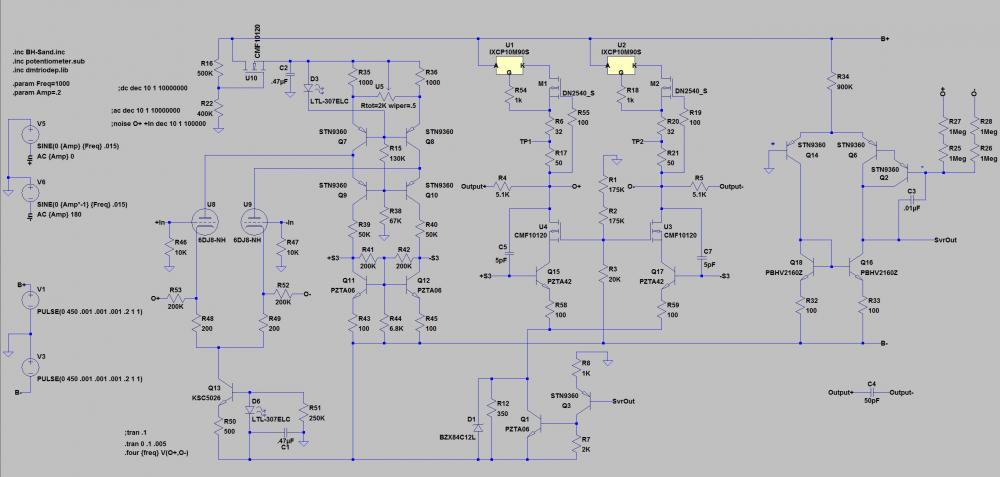Select voltage source V3 symbol

tap(29, 367)
